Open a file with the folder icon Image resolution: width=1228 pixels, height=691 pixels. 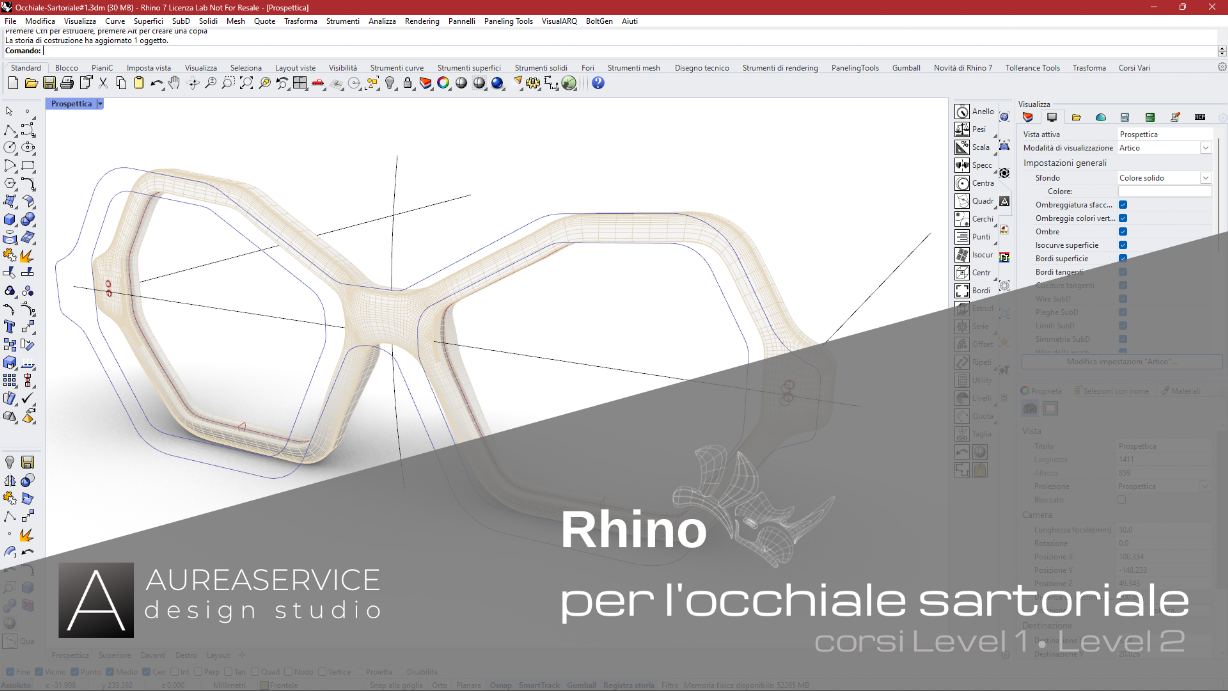[31, 83]
